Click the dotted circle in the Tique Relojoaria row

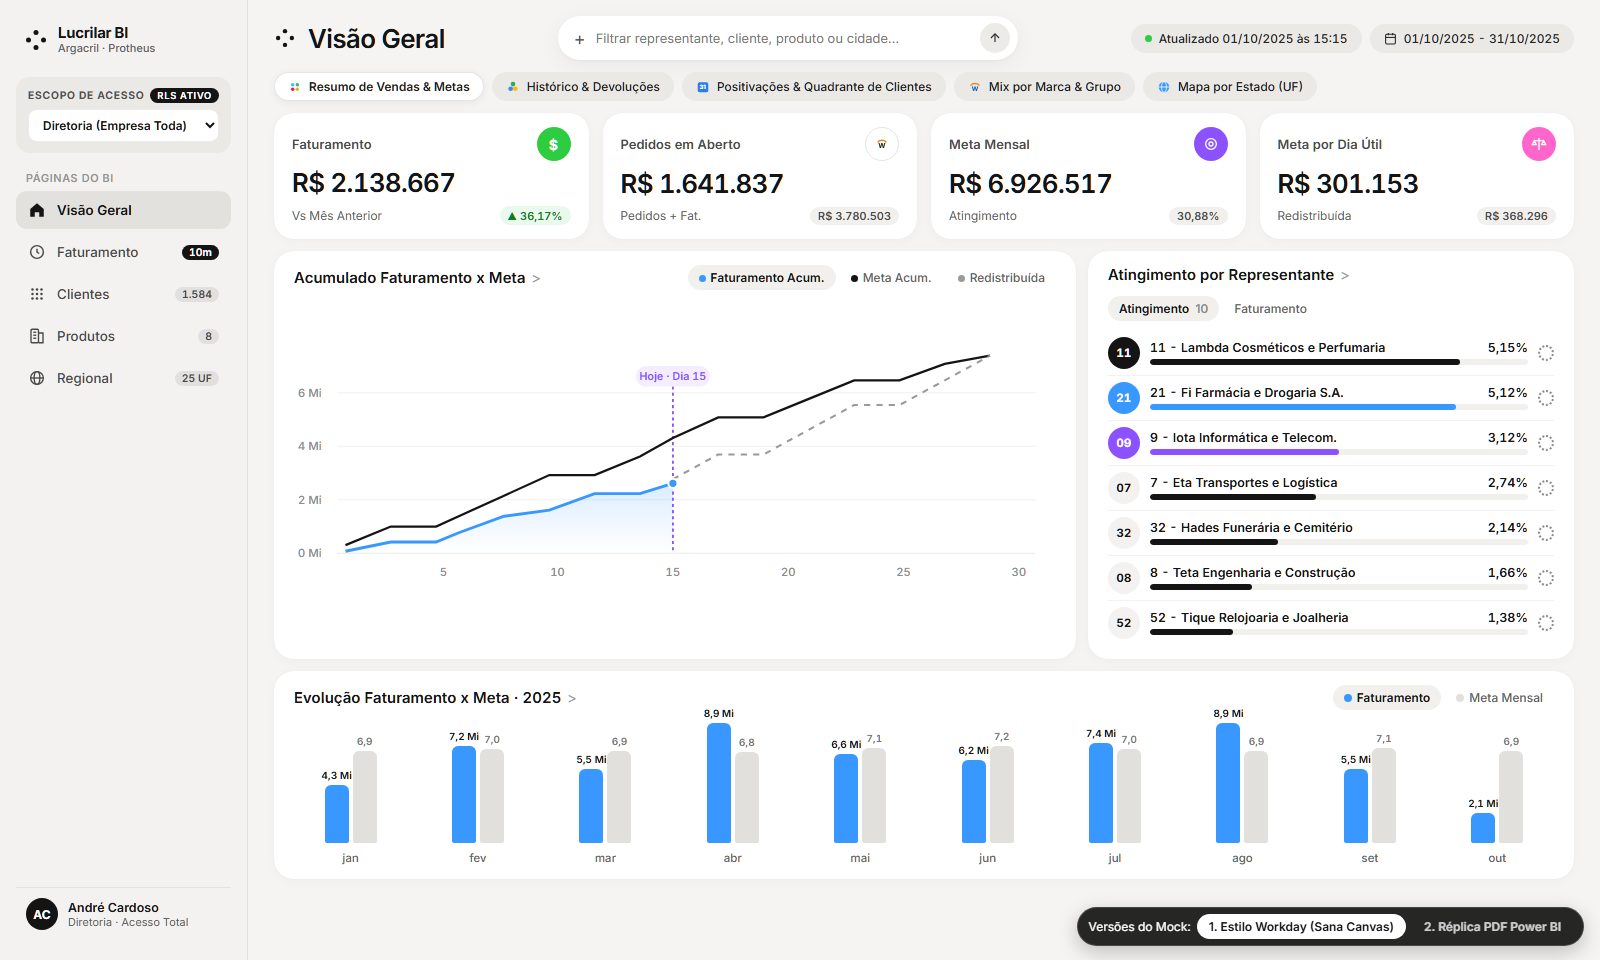point(1546,623)
